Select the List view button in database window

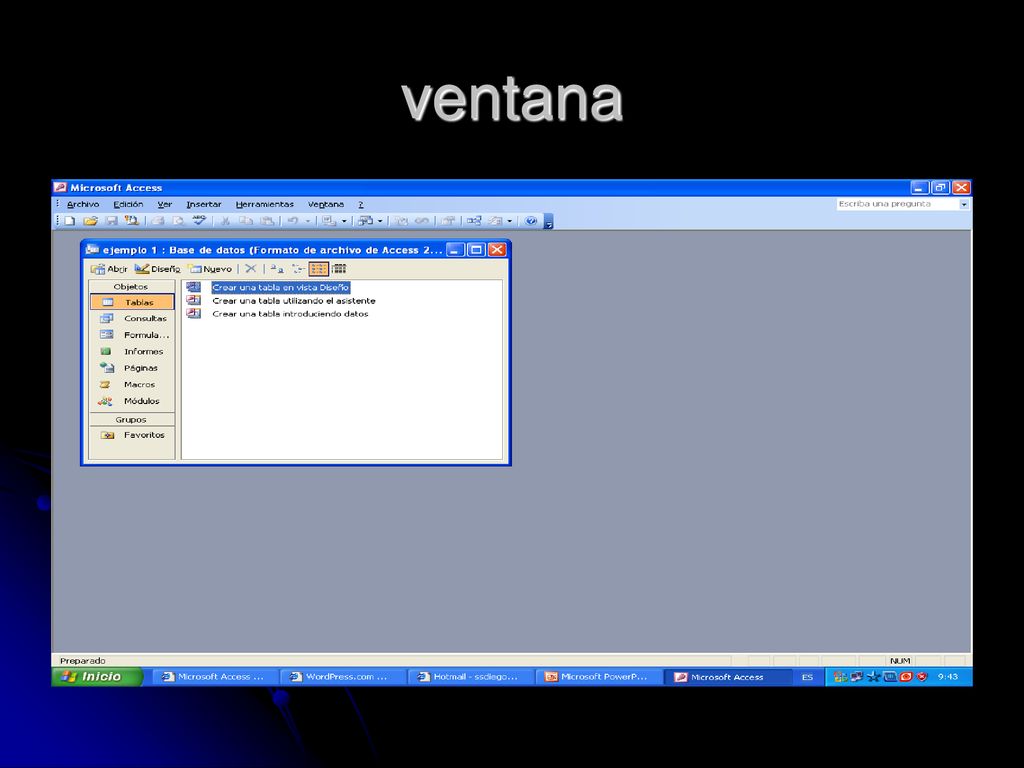point(319,268)
